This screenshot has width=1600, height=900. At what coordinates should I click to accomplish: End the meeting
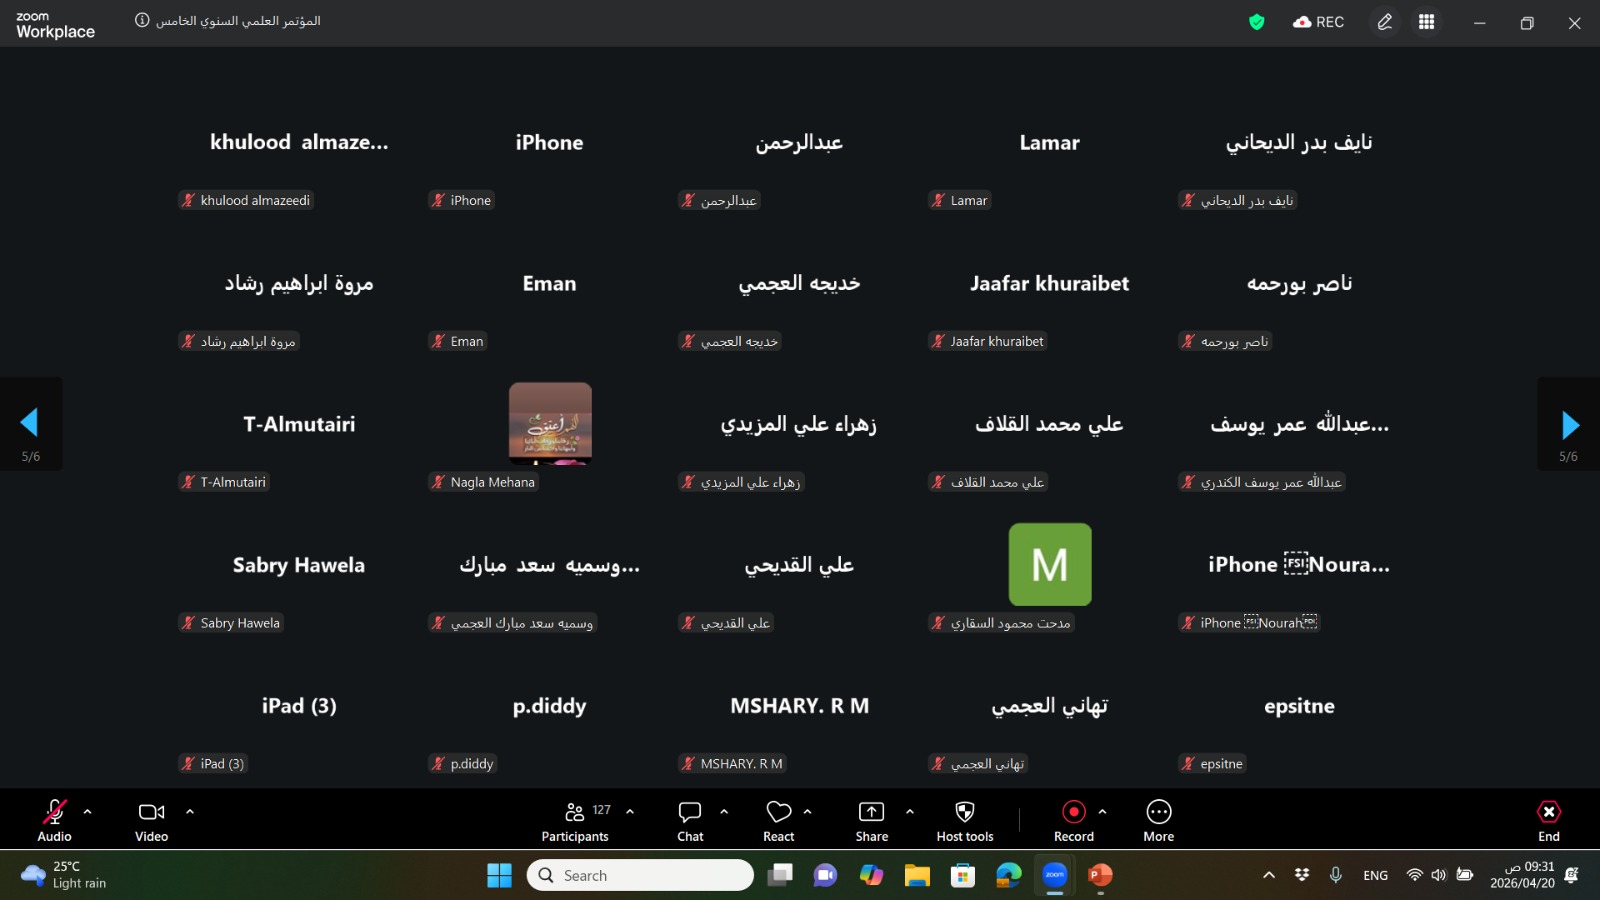1548,820
